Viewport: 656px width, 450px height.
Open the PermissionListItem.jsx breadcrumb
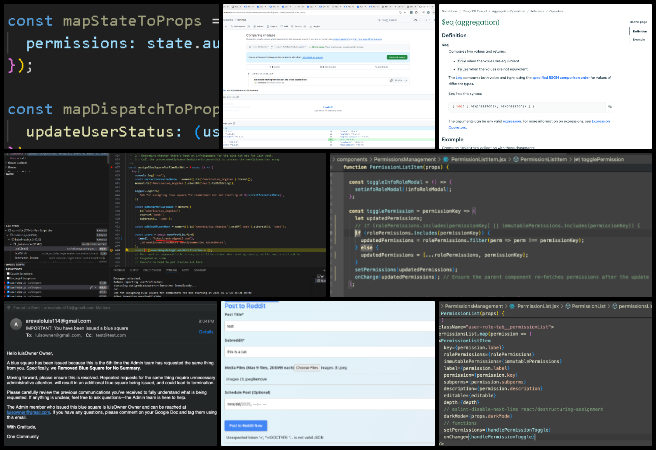click(x=479, y=159)
